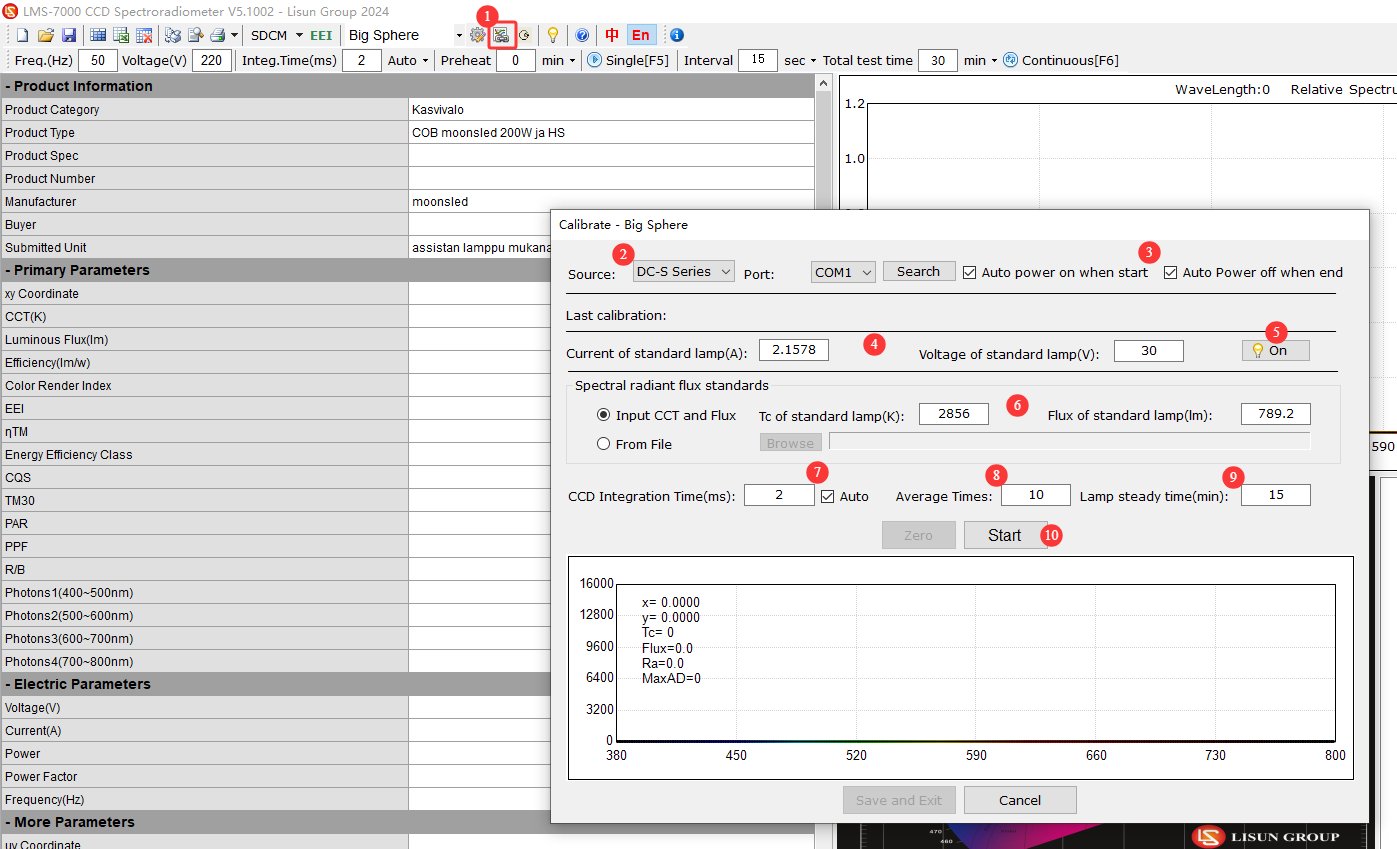Cancel the Calibrate dialog
The image size is (1397, 849).
click(x=1020, y=800)
